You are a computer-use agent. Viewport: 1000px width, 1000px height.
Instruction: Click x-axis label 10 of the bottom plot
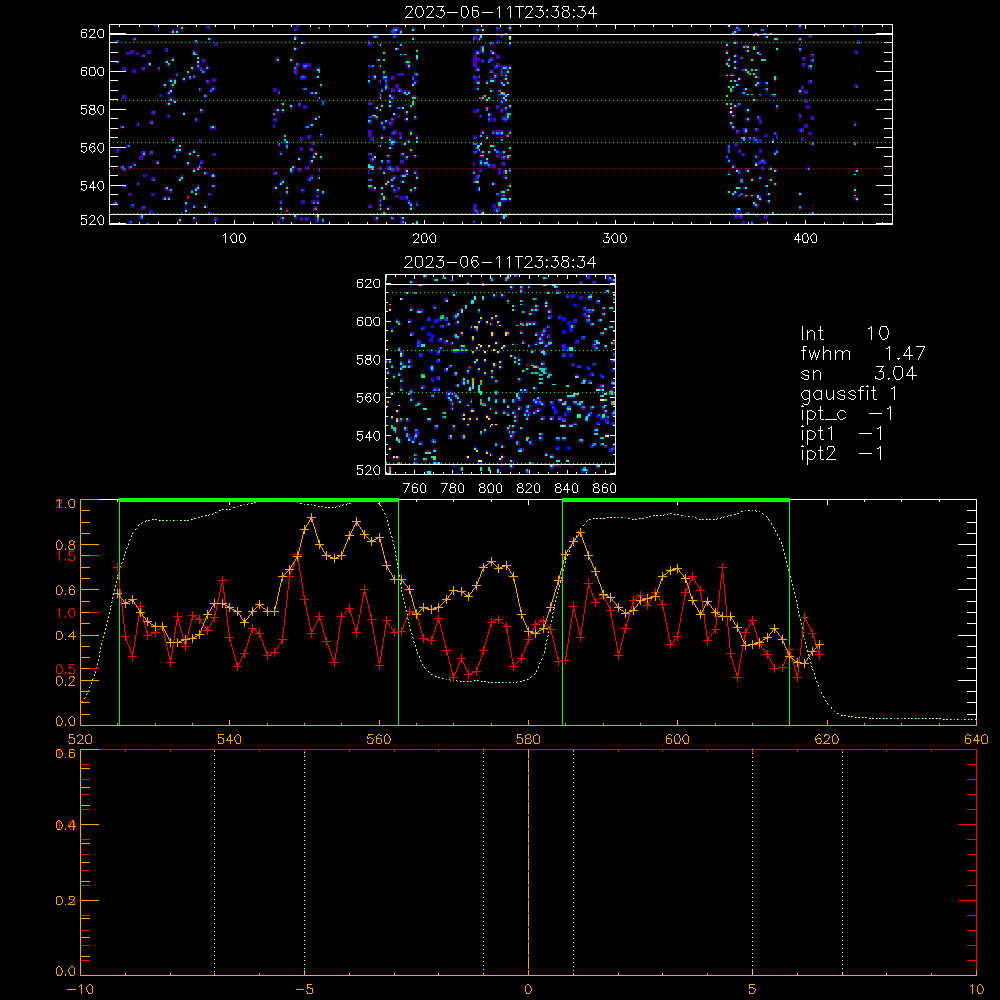pos(976,989)
